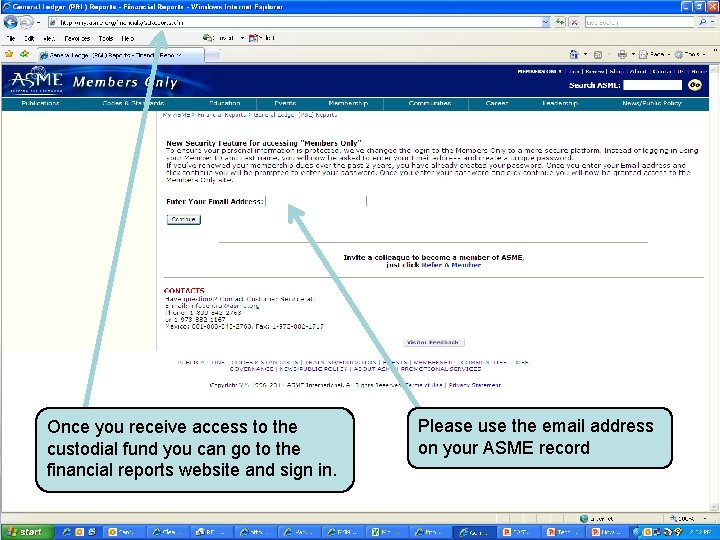Viewport: 720px width, 540px height.
Task: Click the Add to Favorites icon
Action: (x=24, y=54)
